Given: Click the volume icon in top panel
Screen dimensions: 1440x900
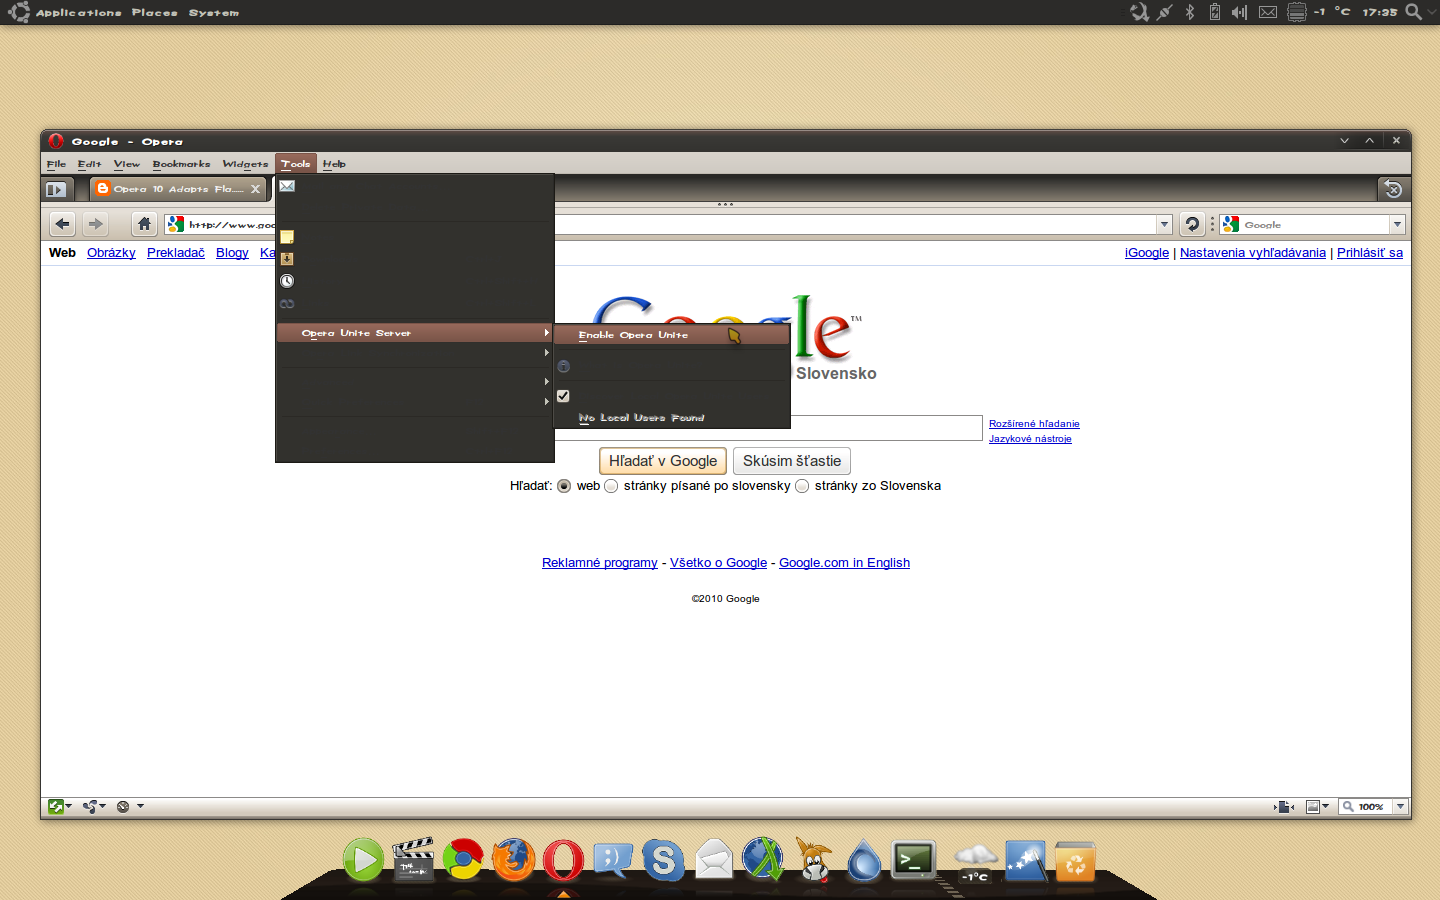Looking at the screenshot, I should (1240, 12).
